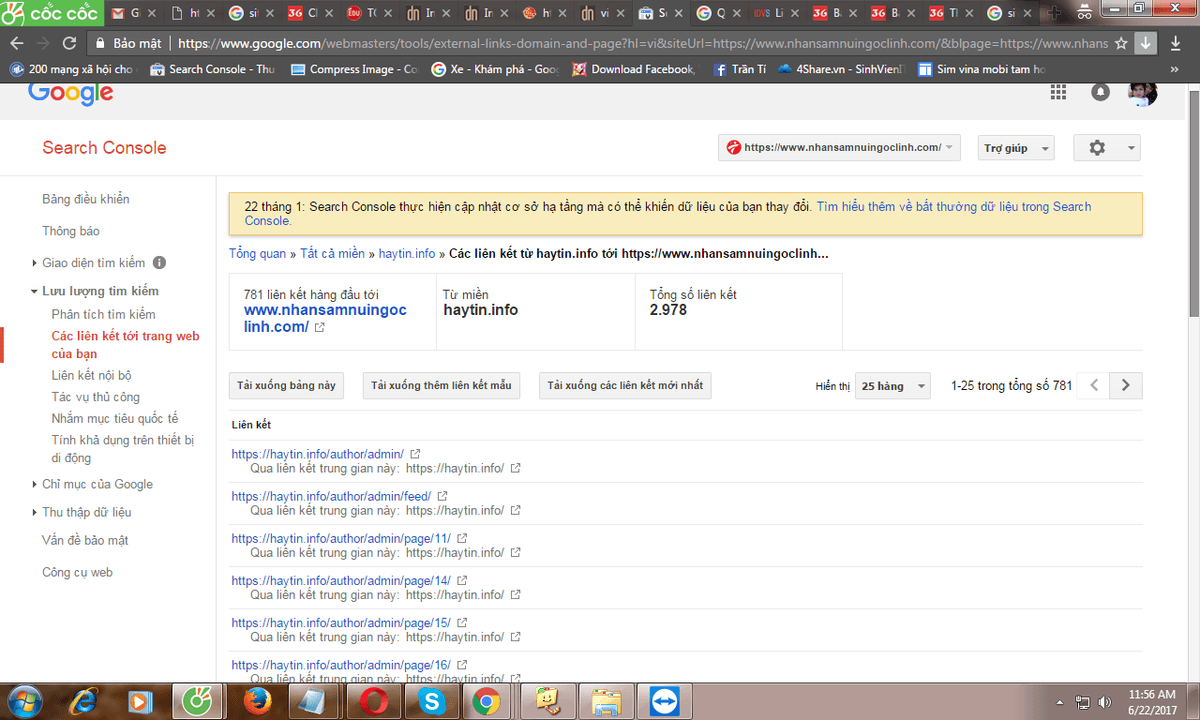
Task: Go back in browser history
Action: tap(17, 44)
